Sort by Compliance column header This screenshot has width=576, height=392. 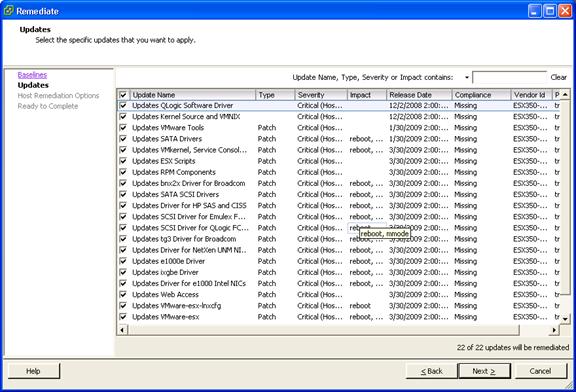coord(481,95)
